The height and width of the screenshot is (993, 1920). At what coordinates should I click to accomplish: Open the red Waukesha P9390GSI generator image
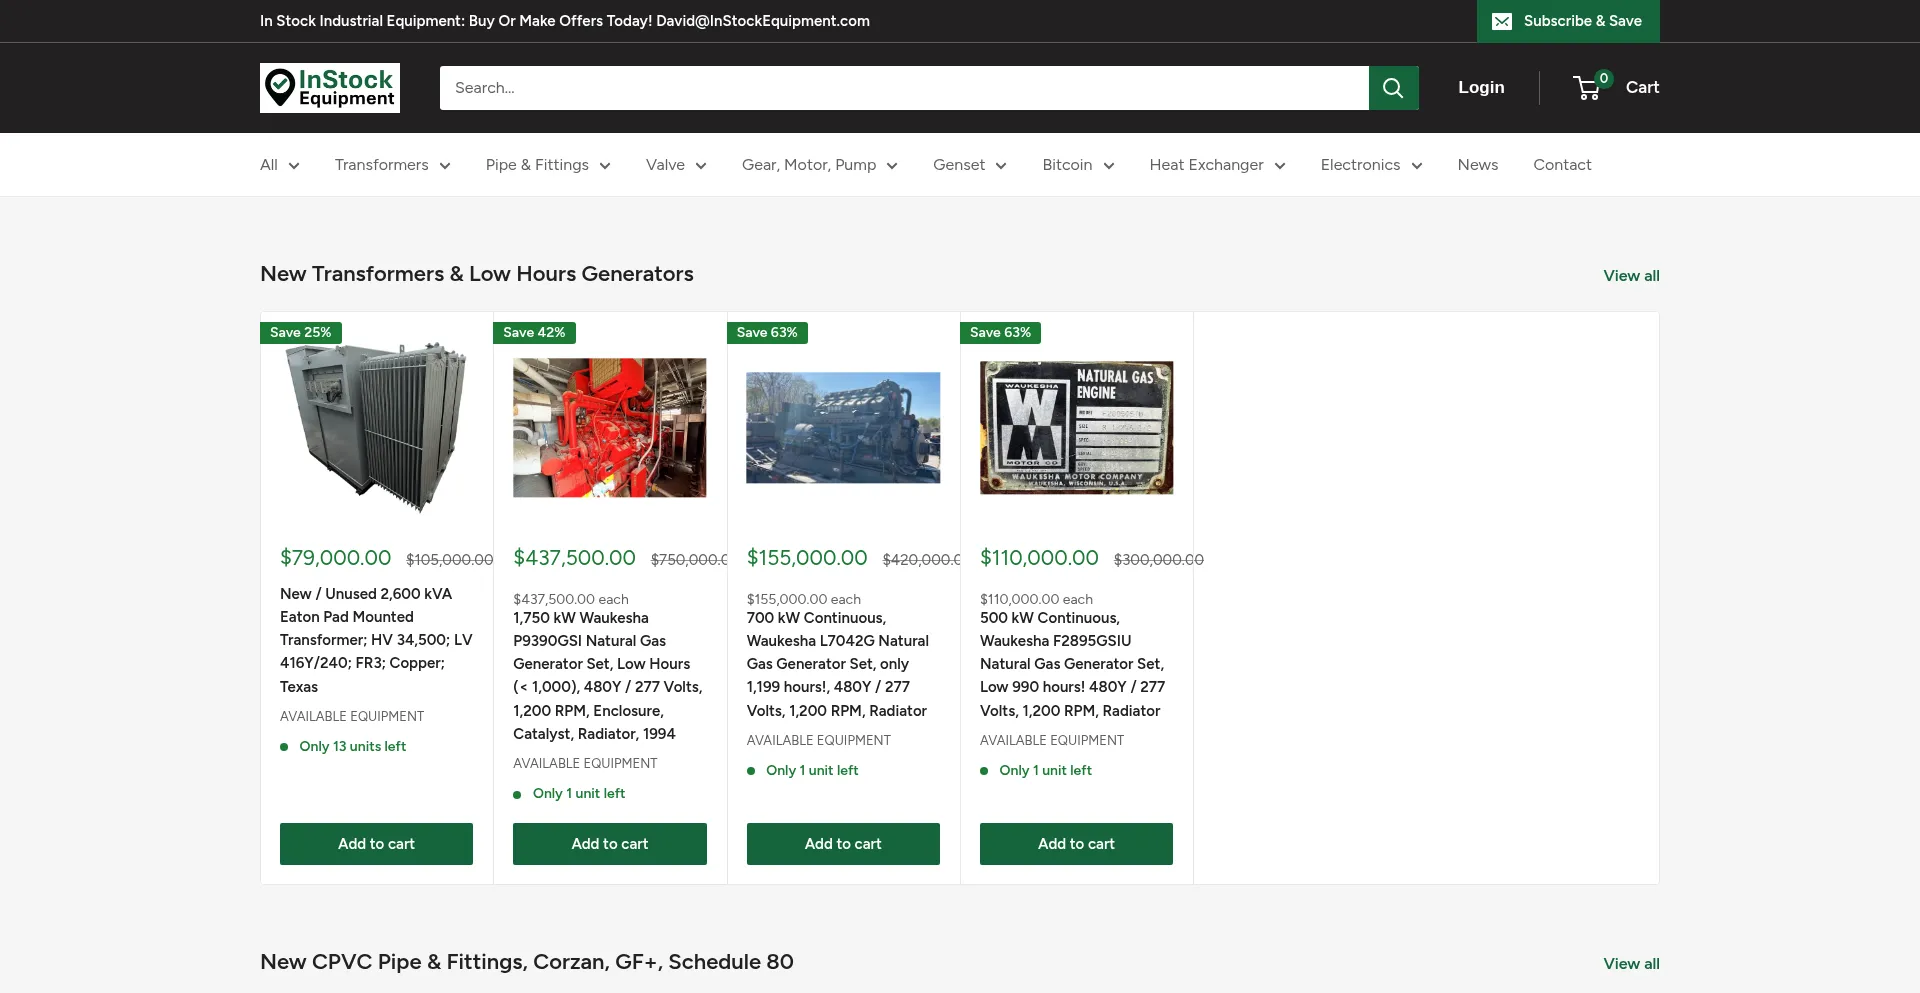[610, 428]
